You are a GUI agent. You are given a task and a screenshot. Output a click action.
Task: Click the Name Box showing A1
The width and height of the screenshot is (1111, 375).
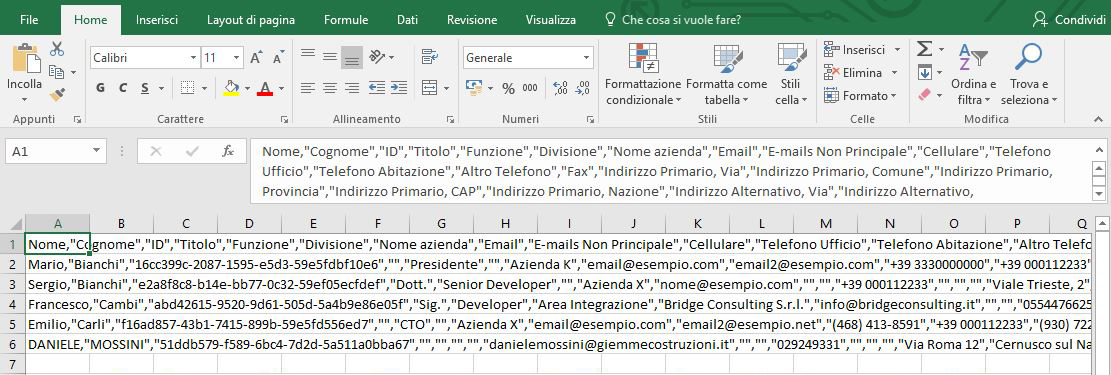pos(47,151)
